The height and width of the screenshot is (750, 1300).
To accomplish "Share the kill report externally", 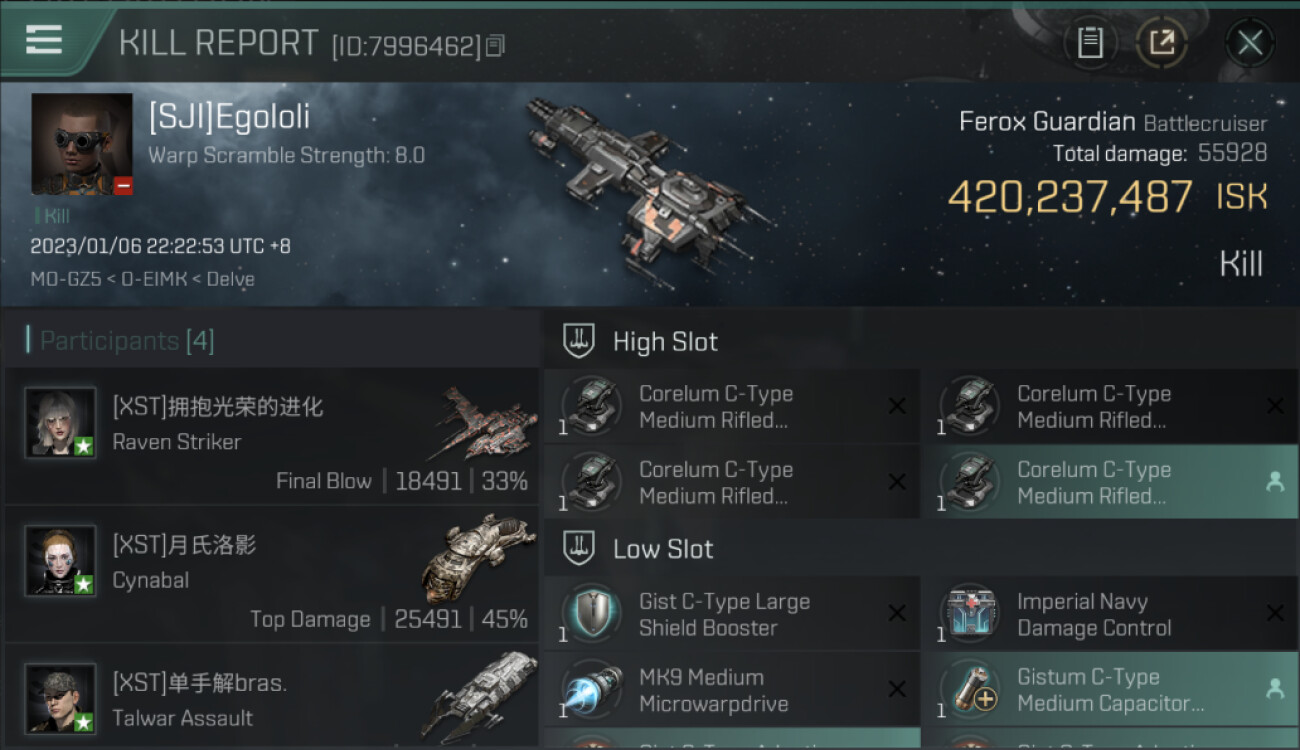I will [x=1161, y=43].
